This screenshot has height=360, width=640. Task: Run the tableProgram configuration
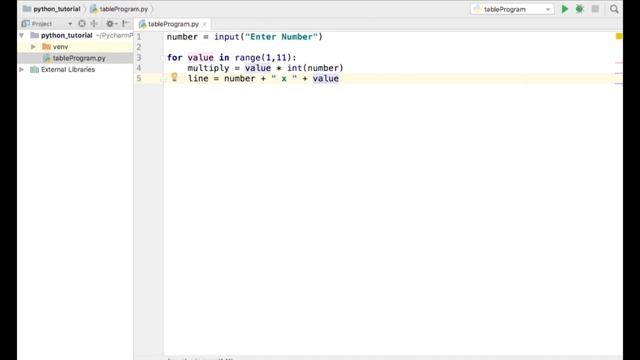coord(564,9)
